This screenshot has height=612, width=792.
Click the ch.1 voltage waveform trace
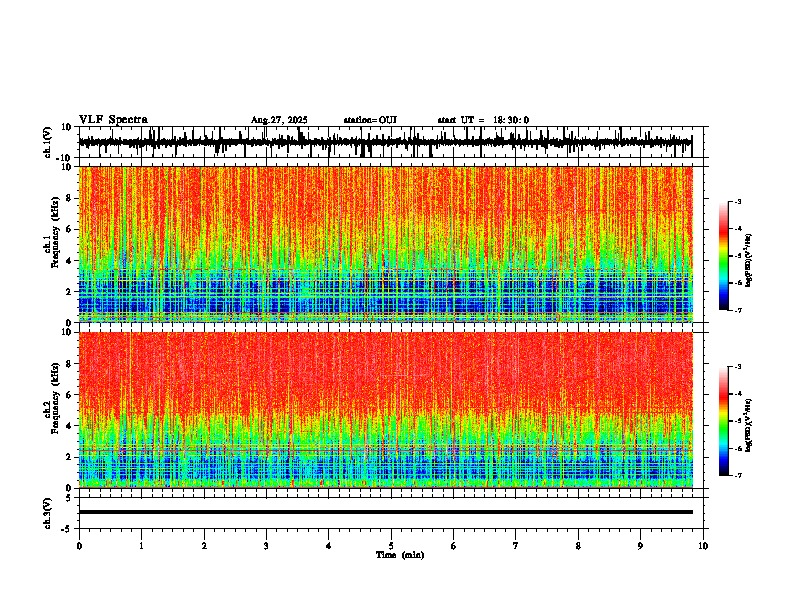pos(386,142)
